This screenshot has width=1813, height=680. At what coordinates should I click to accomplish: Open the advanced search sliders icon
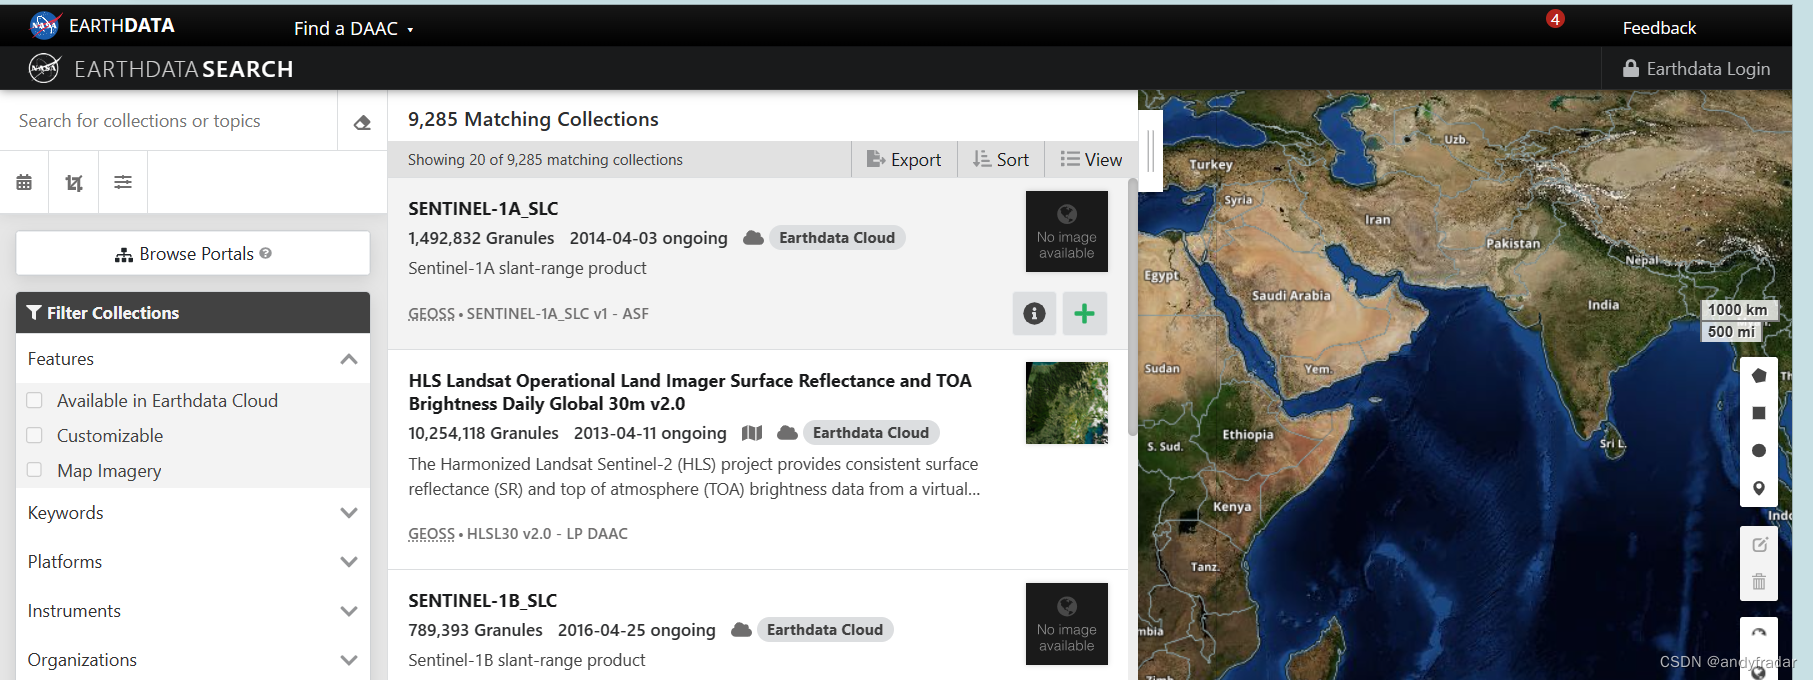[123, 182]
